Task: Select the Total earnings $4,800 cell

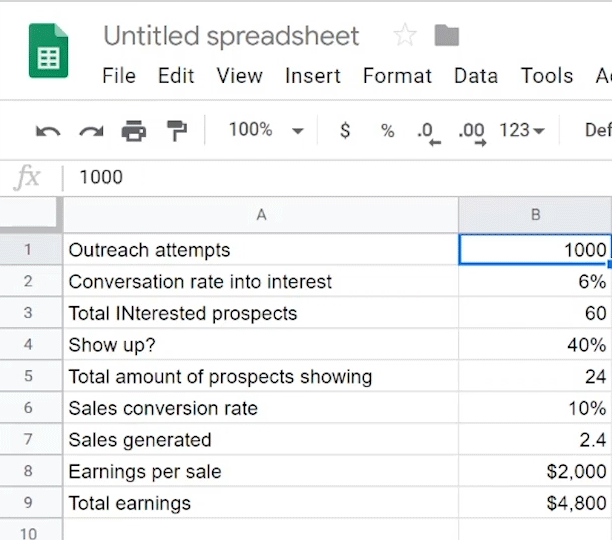Action: pos(535,503)
